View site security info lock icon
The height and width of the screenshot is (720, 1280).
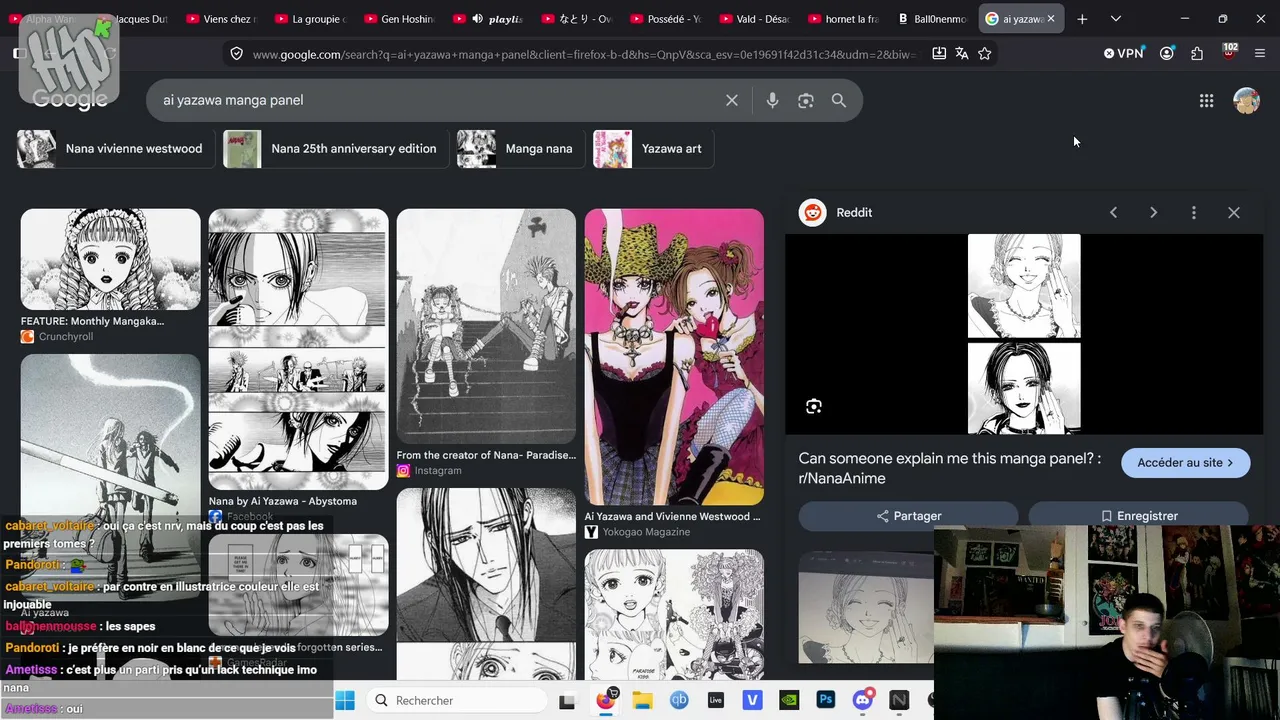(x=236, y=53)
